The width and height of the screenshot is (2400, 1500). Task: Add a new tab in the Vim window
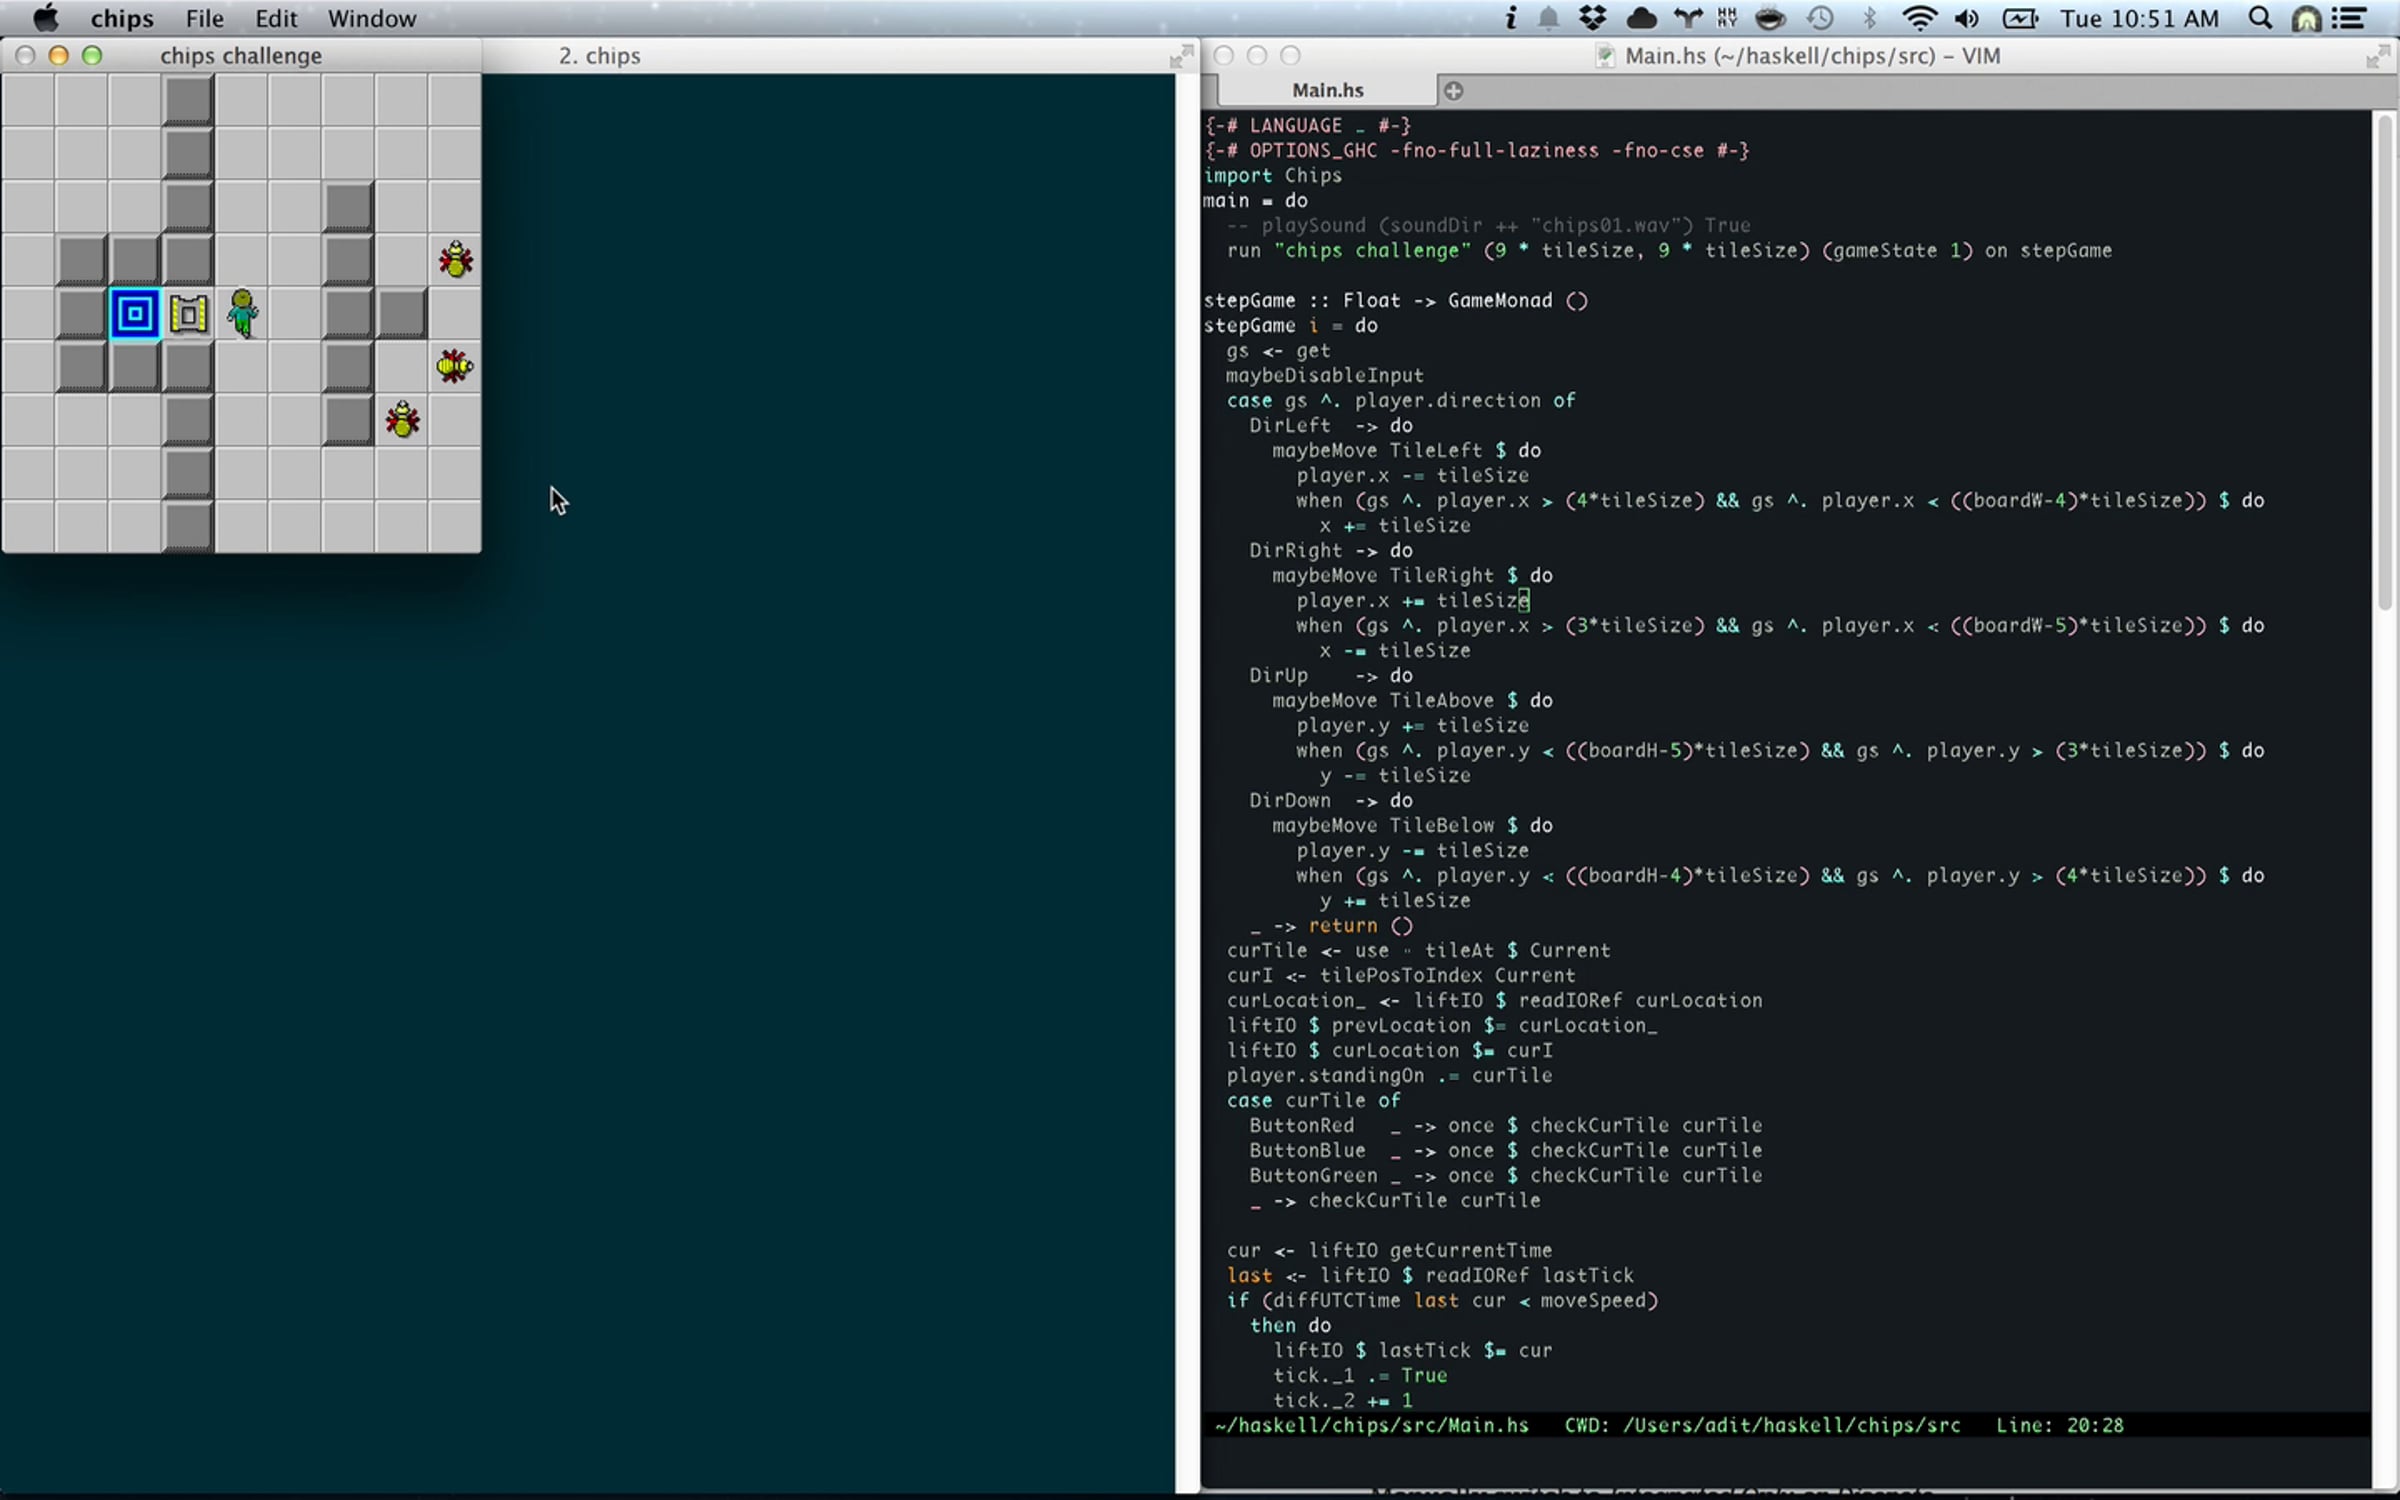1453,91
